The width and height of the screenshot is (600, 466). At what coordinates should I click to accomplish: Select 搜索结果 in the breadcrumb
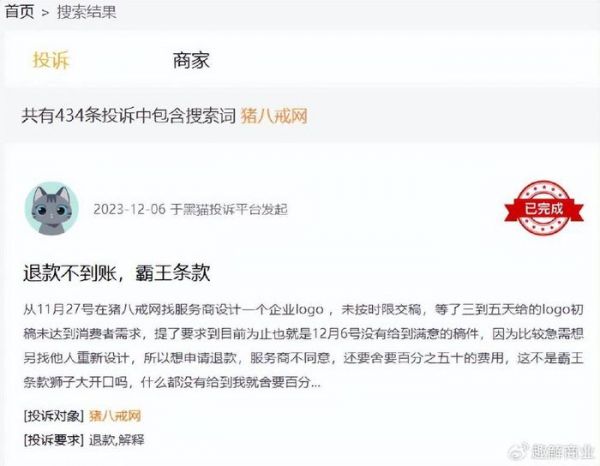coord(86,12)
